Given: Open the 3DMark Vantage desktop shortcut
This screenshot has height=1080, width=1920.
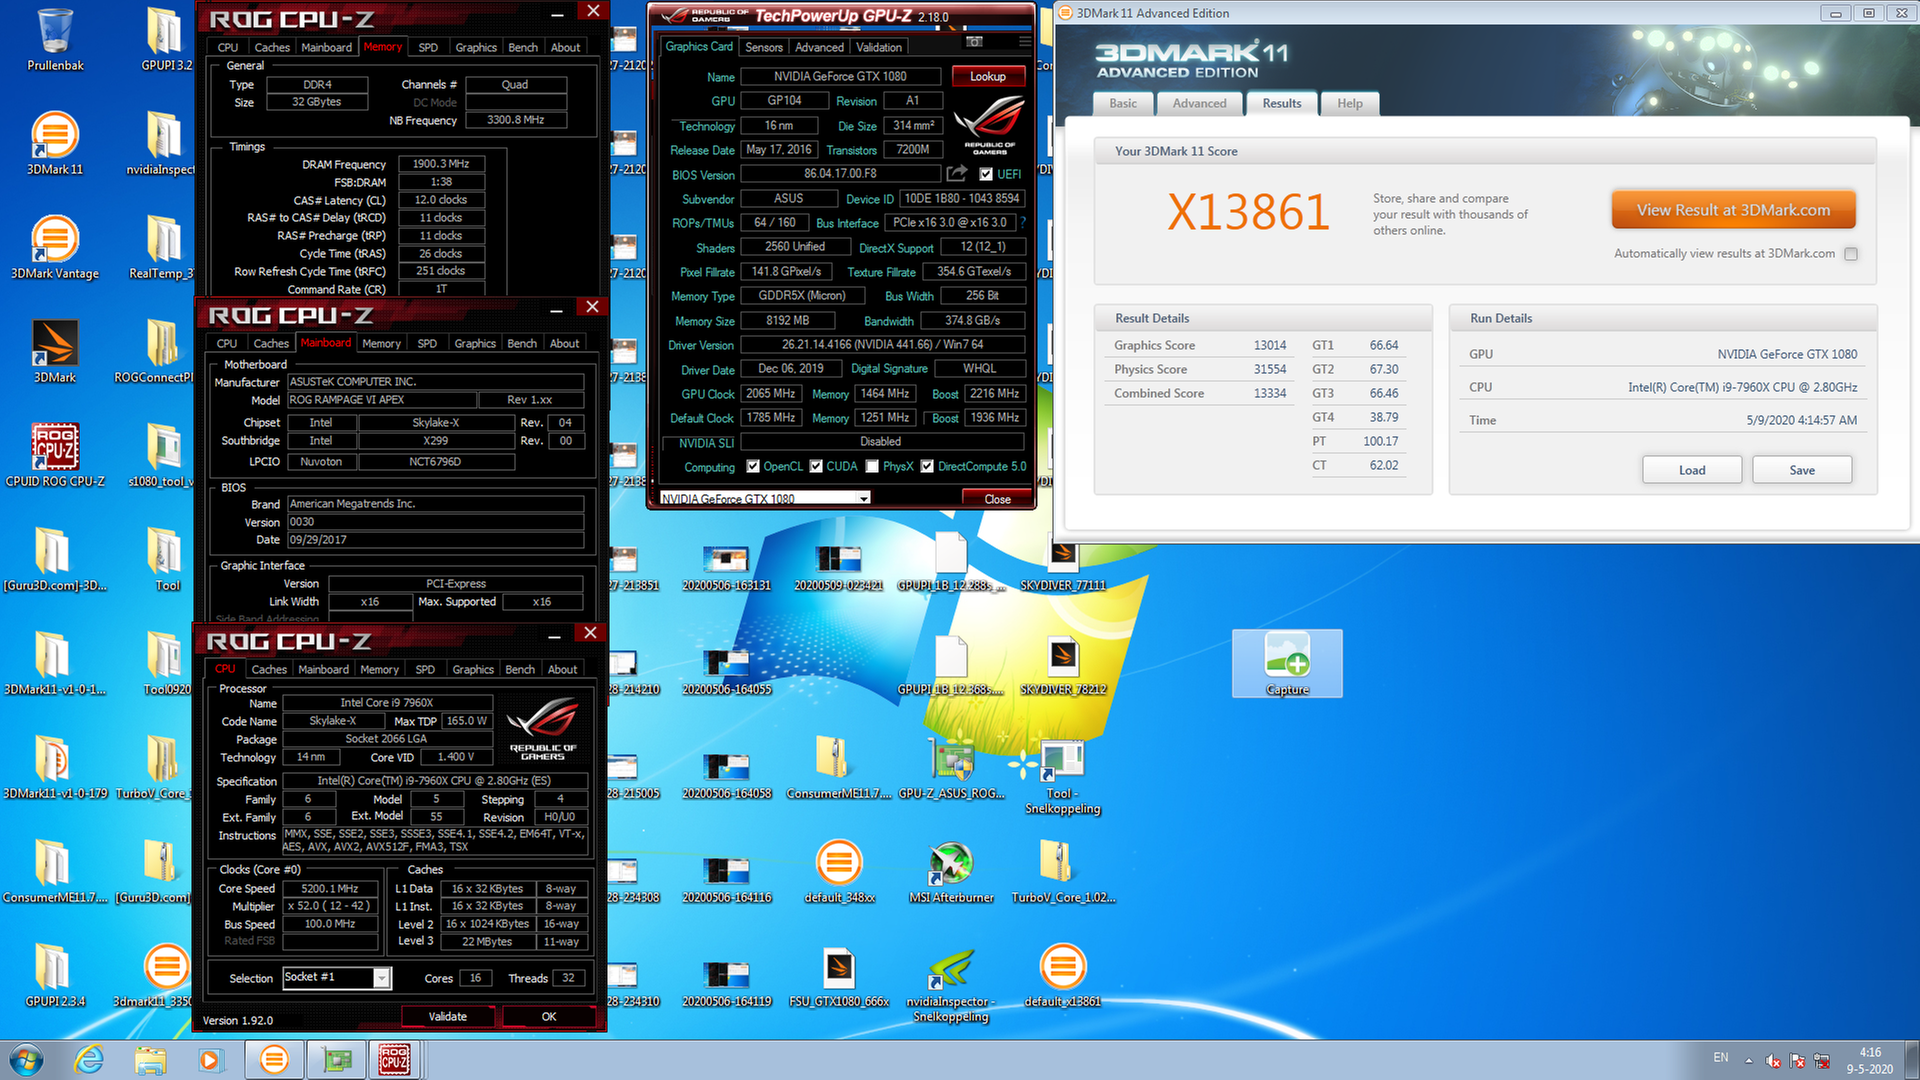Looking at the screenshot, I should pyautogui.click(x=55, y=248).
